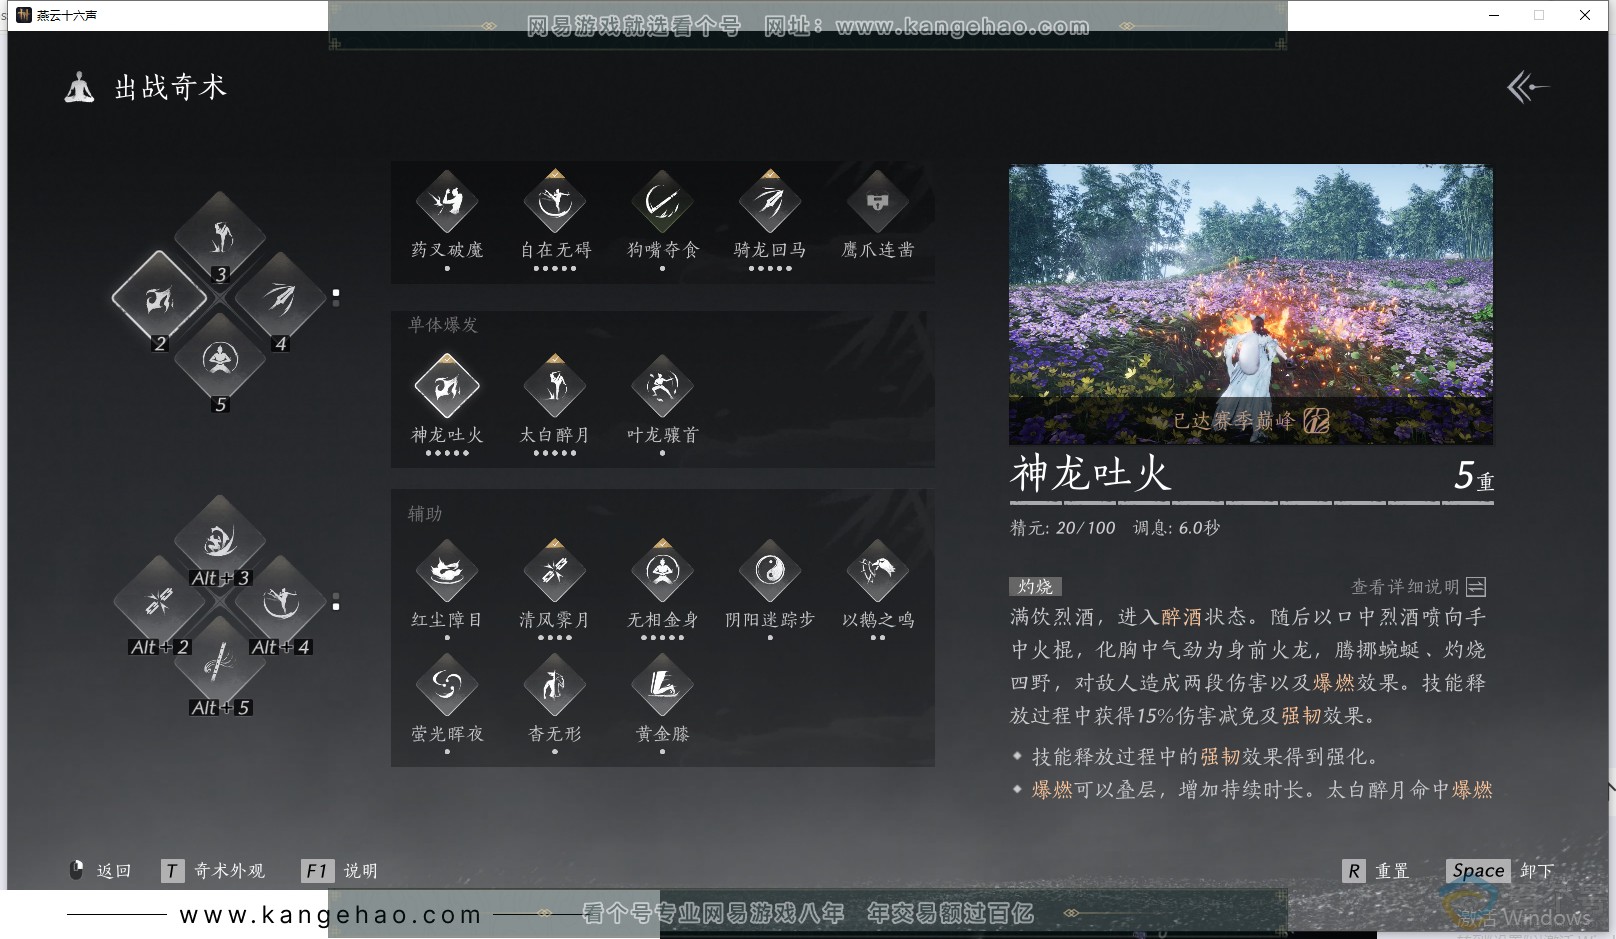Screen dimensions: 1616x939
Task: Click the Alt+3 equipped skill slot
Action: pyautogui.click(x=220, y=541)
